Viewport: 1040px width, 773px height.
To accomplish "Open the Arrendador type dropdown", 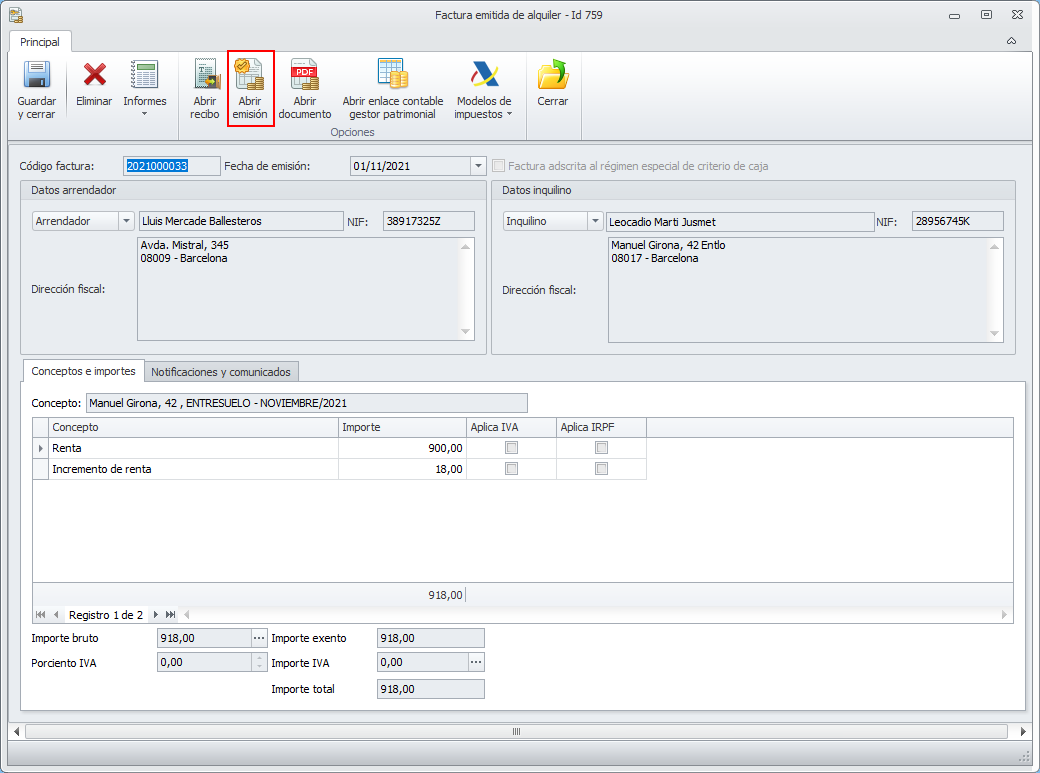I will point(126,222).
